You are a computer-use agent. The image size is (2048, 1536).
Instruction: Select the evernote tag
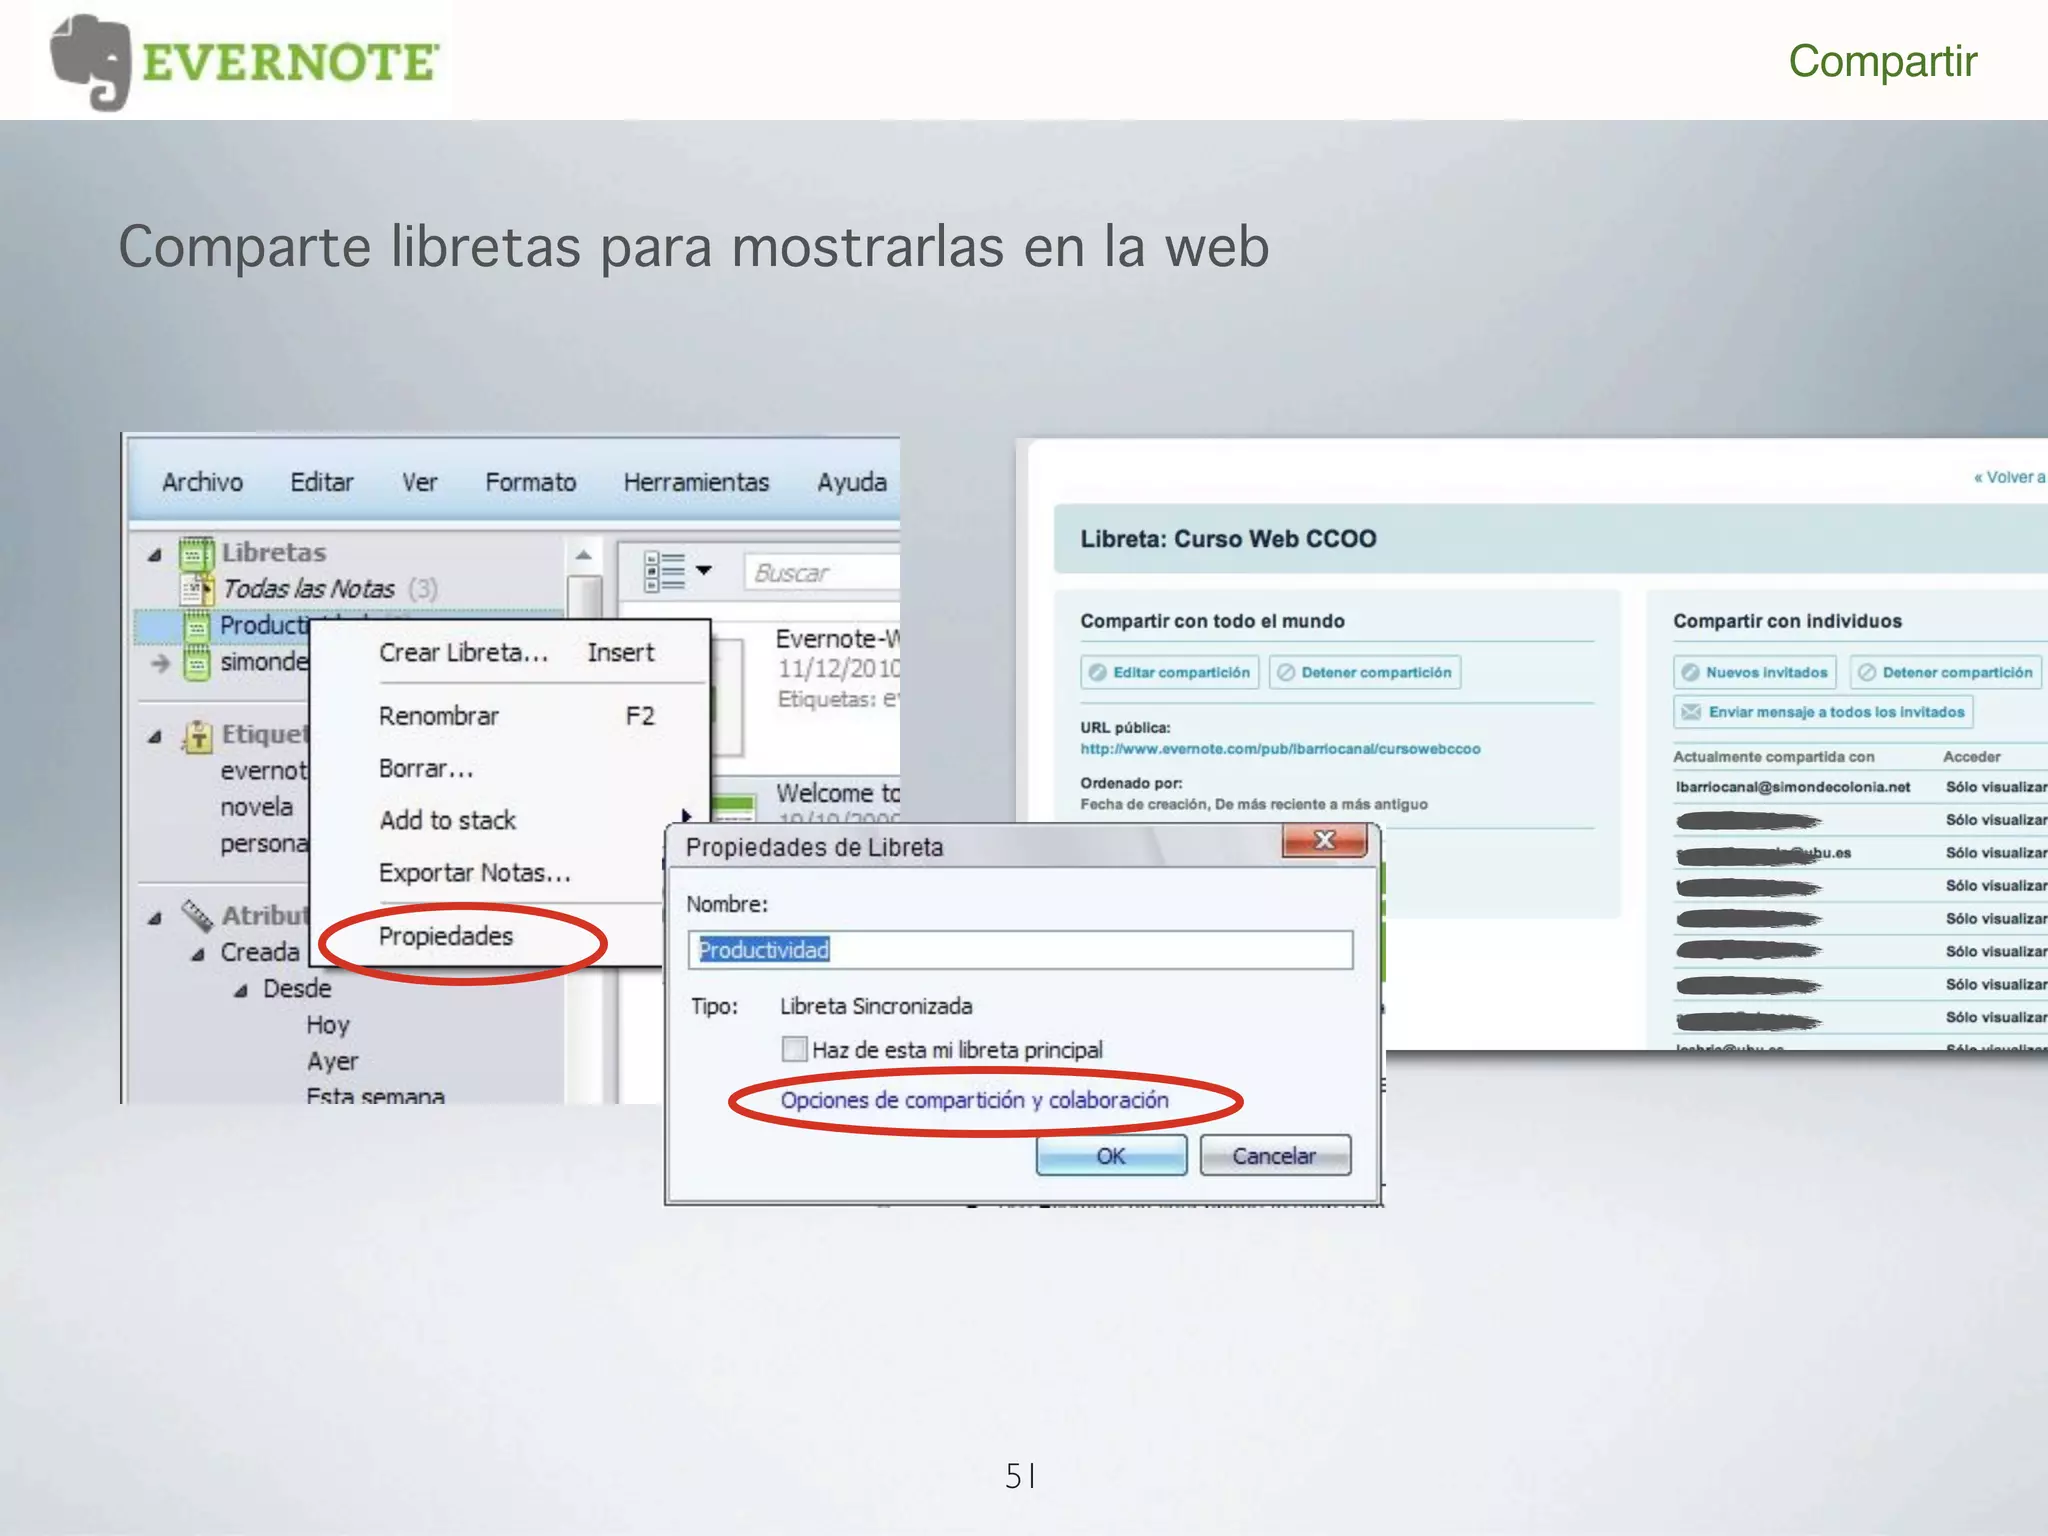click(x=264, y=771)
